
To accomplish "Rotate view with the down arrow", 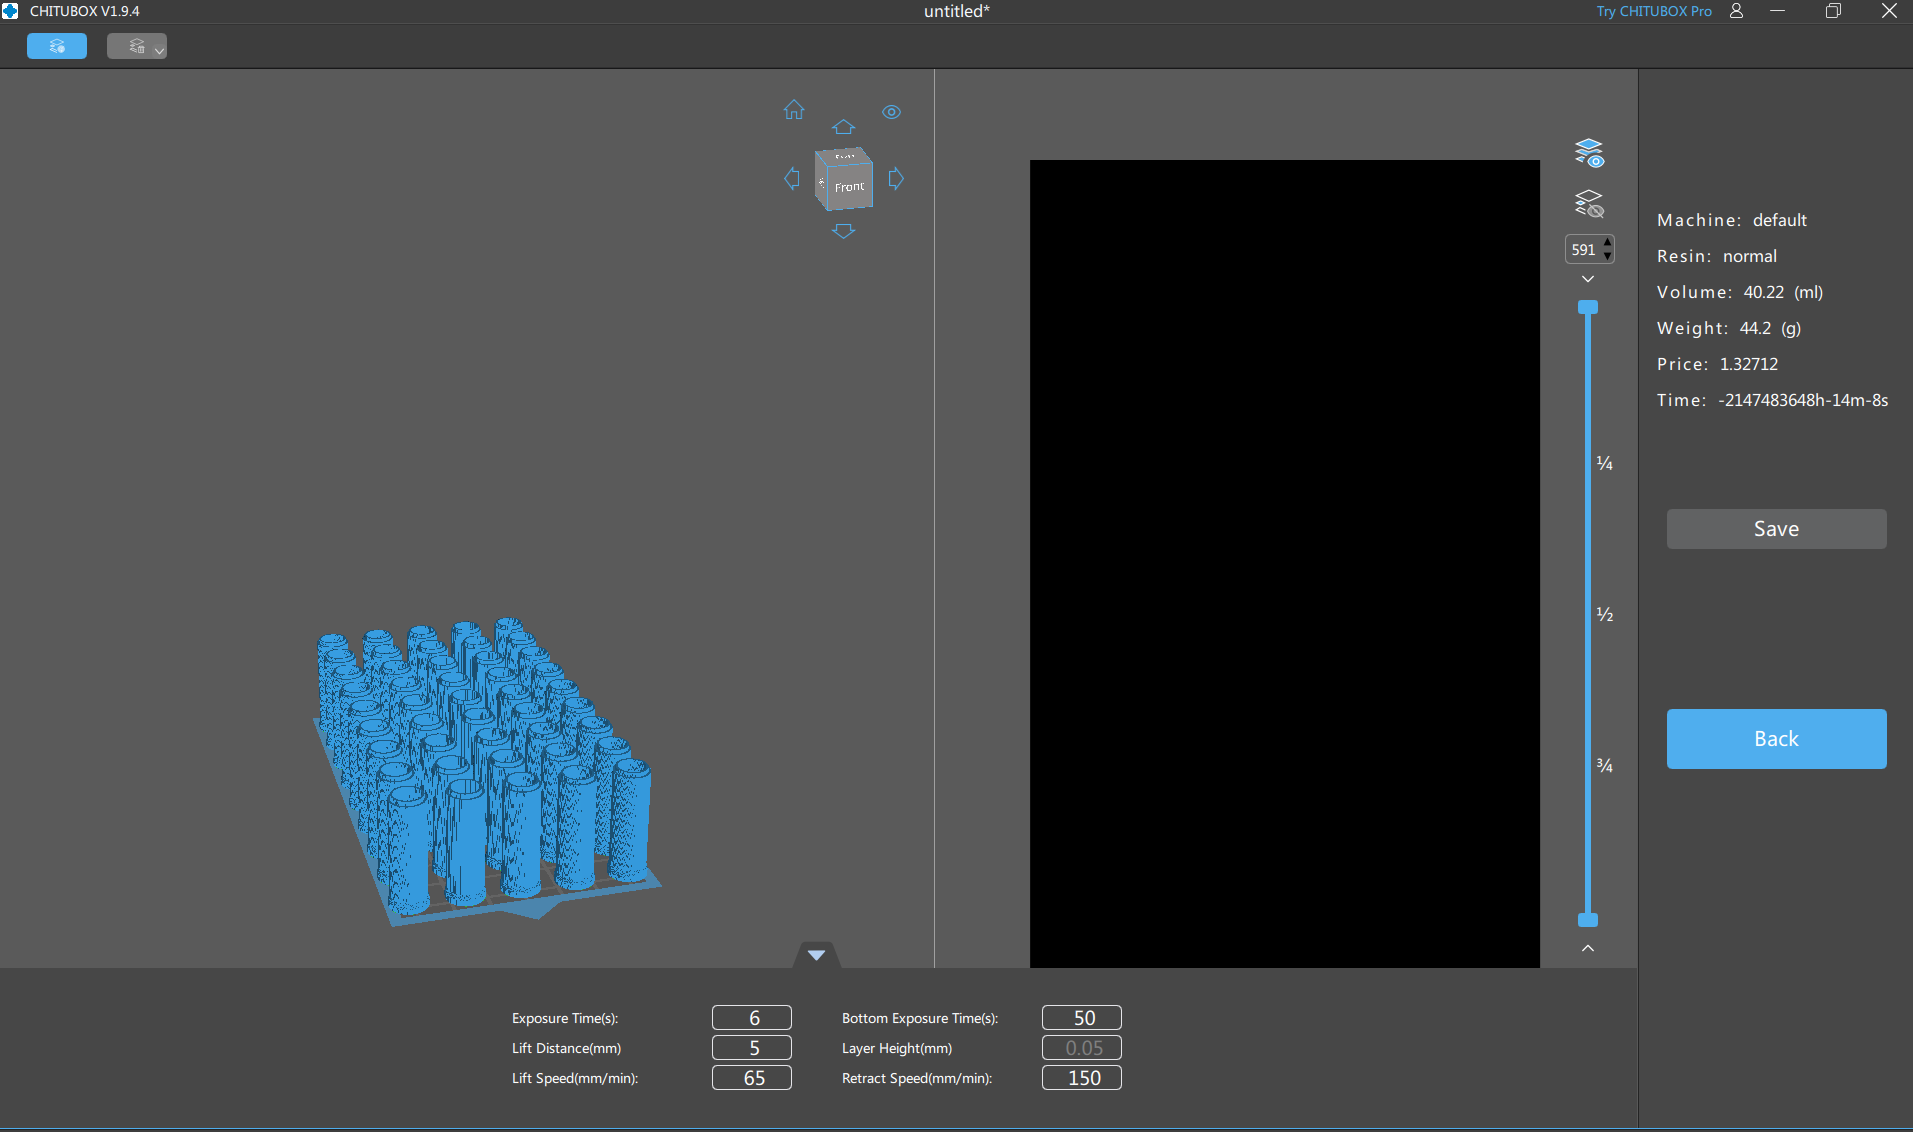I will 843,231.
